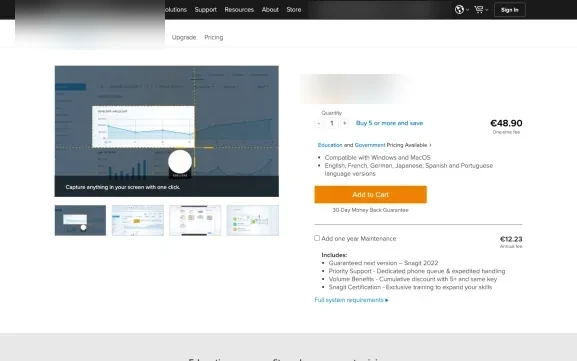This screenshot has width=577, height=361.
Task: Expand the globe dropdown chevron
Action: click(x=467, y=10)
